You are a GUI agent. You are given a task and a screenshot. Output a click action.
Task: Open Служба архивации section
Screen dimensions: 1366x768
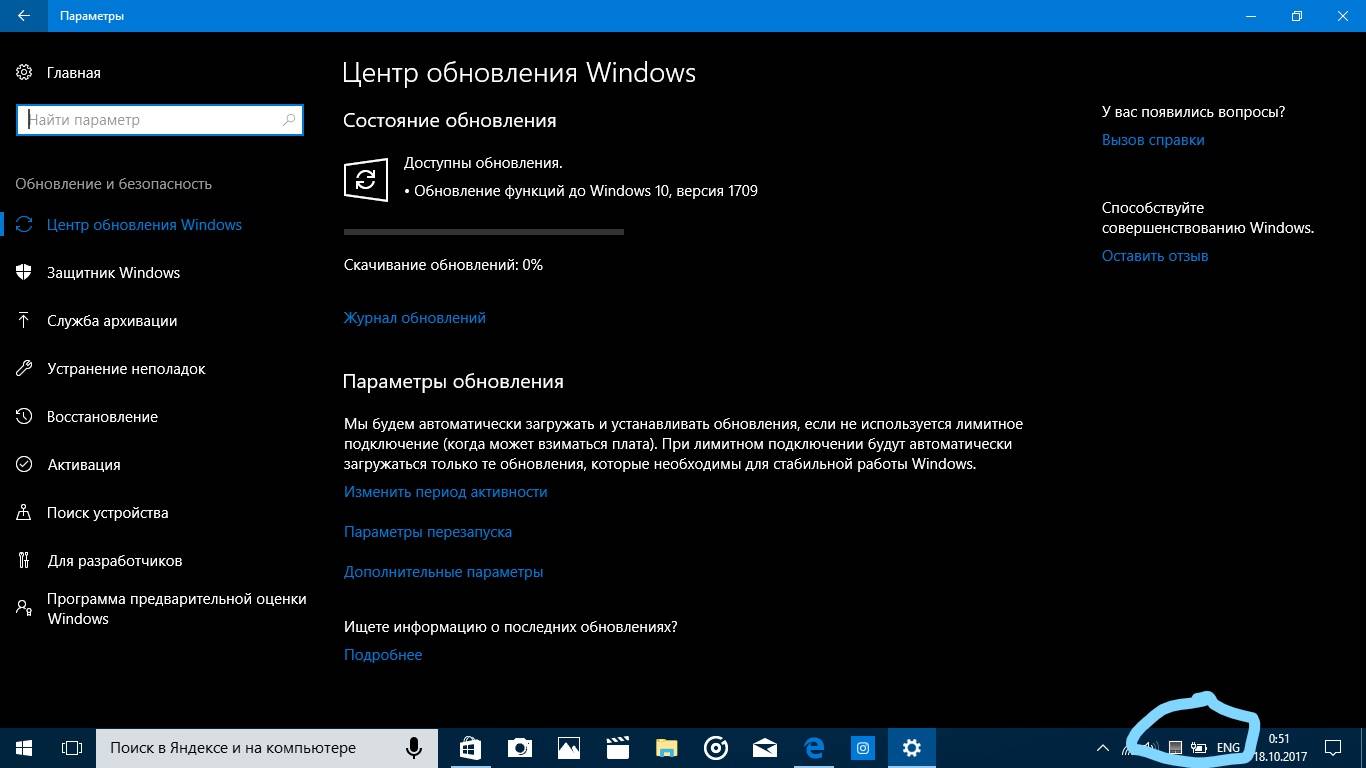pyautogui.click(x=112, y=321)
